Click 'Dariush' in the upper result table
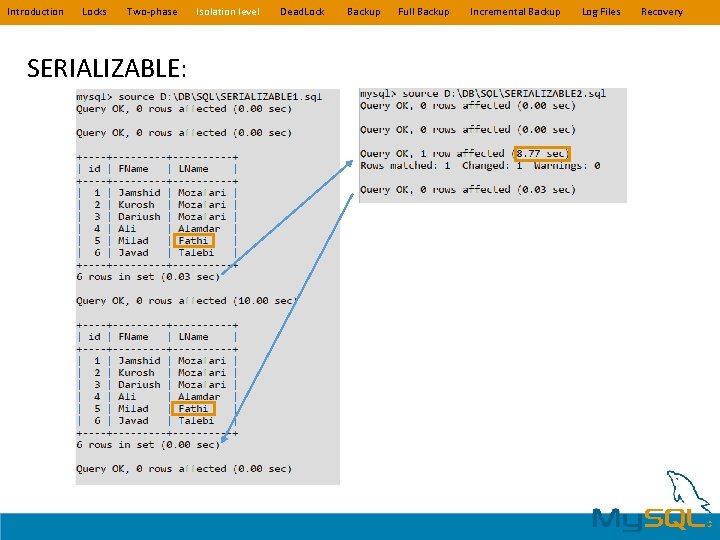 pos(139,217)
